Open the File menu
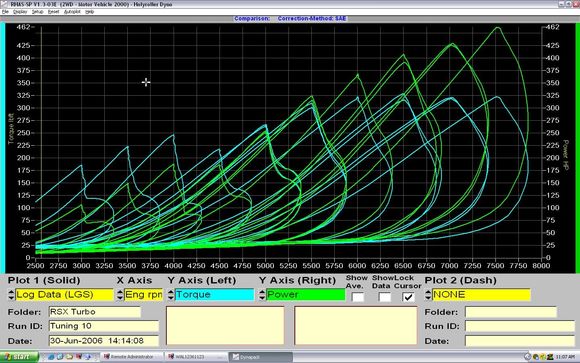Image resolution: width=580 pixels, height=363 pixels. pyautogui.click(x=5, y=12)
